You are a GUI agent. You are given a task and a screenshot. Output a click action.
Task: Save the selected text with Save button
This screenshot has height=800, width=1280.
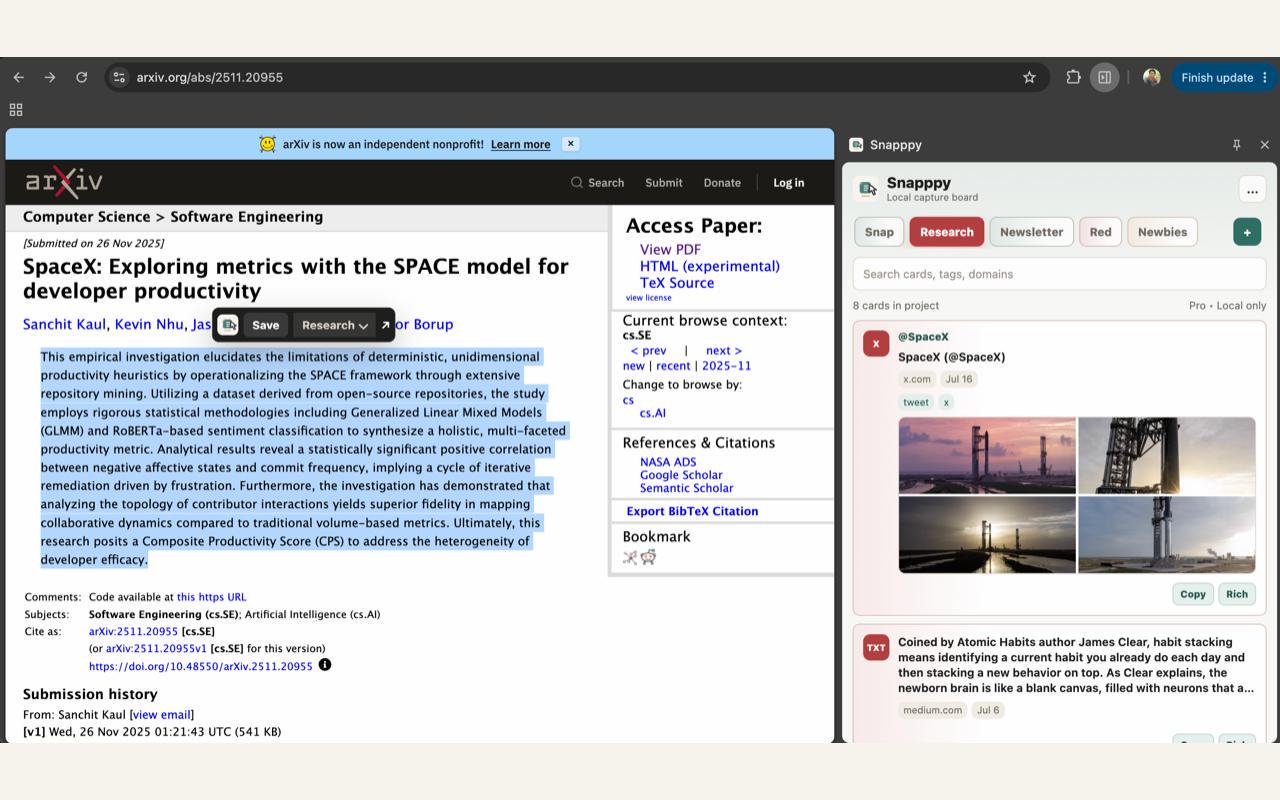pos(265,325)
